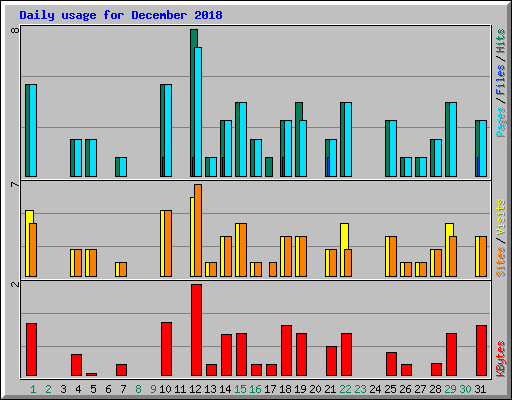Click the Pages legend label

(501, 122)
